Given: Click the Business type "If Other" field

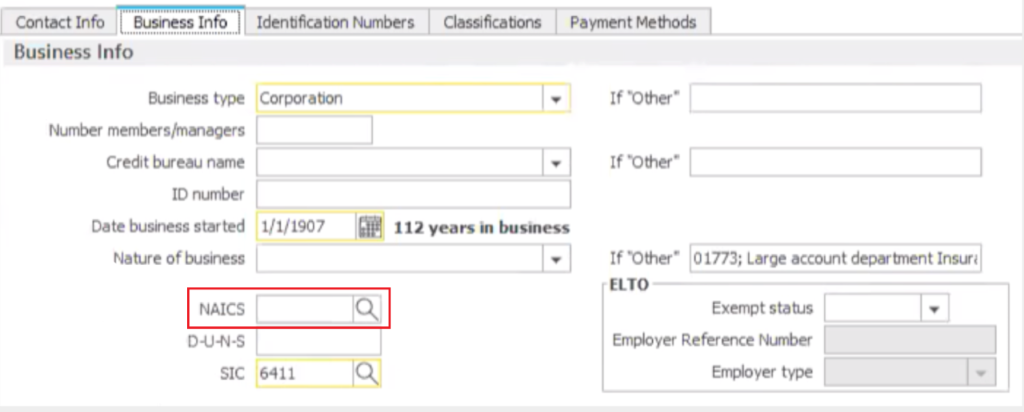Looking at the screenshot, I should coord(835,99).
